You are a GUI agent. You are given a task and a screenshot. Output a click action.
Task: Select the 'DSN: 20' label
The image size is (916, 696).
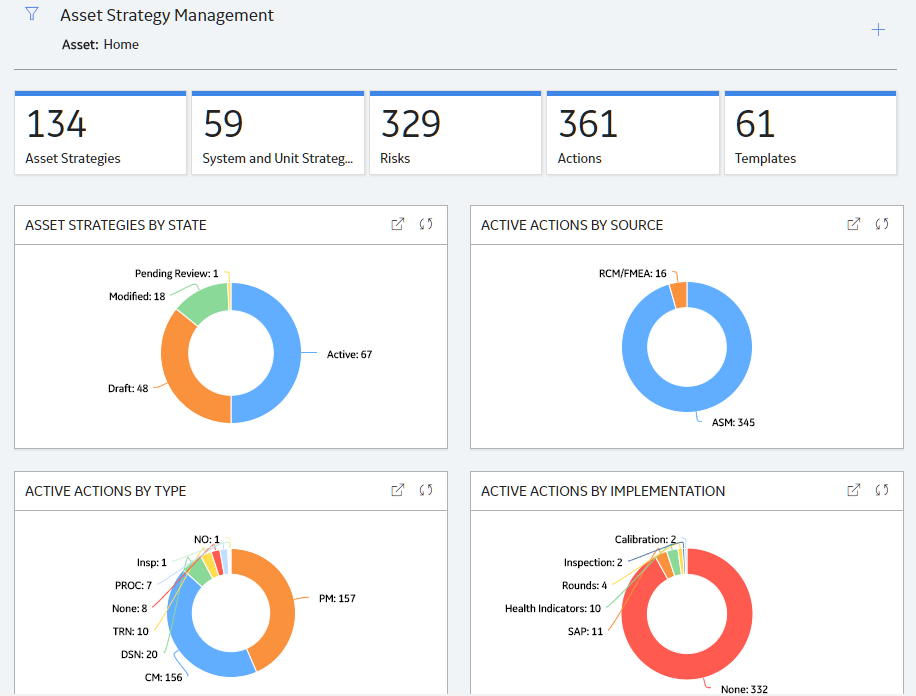[139, 654]
